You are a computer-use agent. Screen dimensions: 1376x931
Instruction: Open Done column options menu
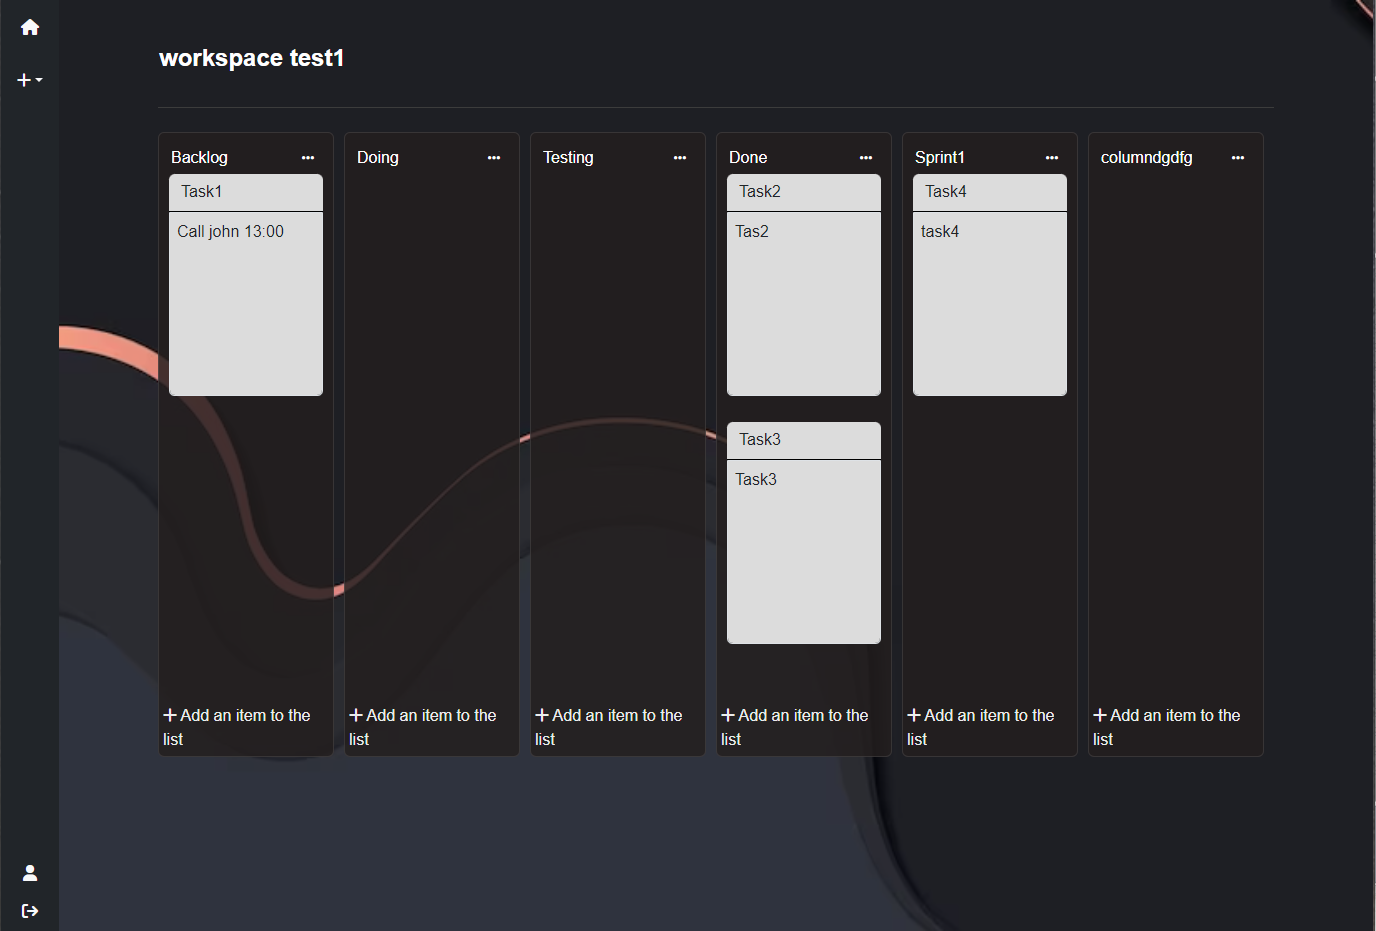[866, 158]
